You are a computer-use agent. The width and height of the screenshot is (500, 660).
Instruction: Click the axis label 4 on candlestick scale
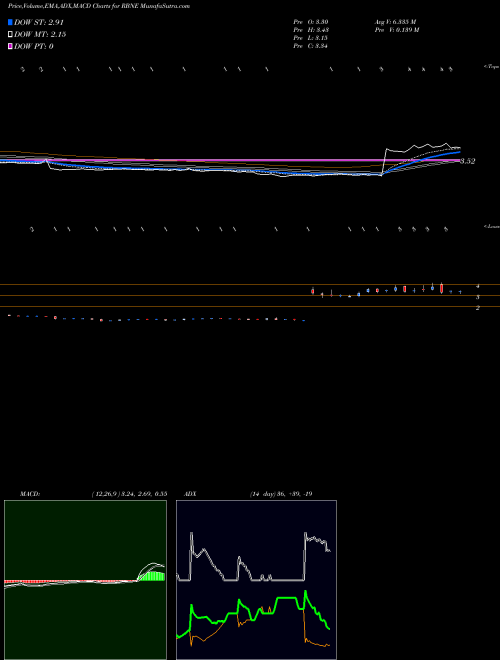pos(478,286)
